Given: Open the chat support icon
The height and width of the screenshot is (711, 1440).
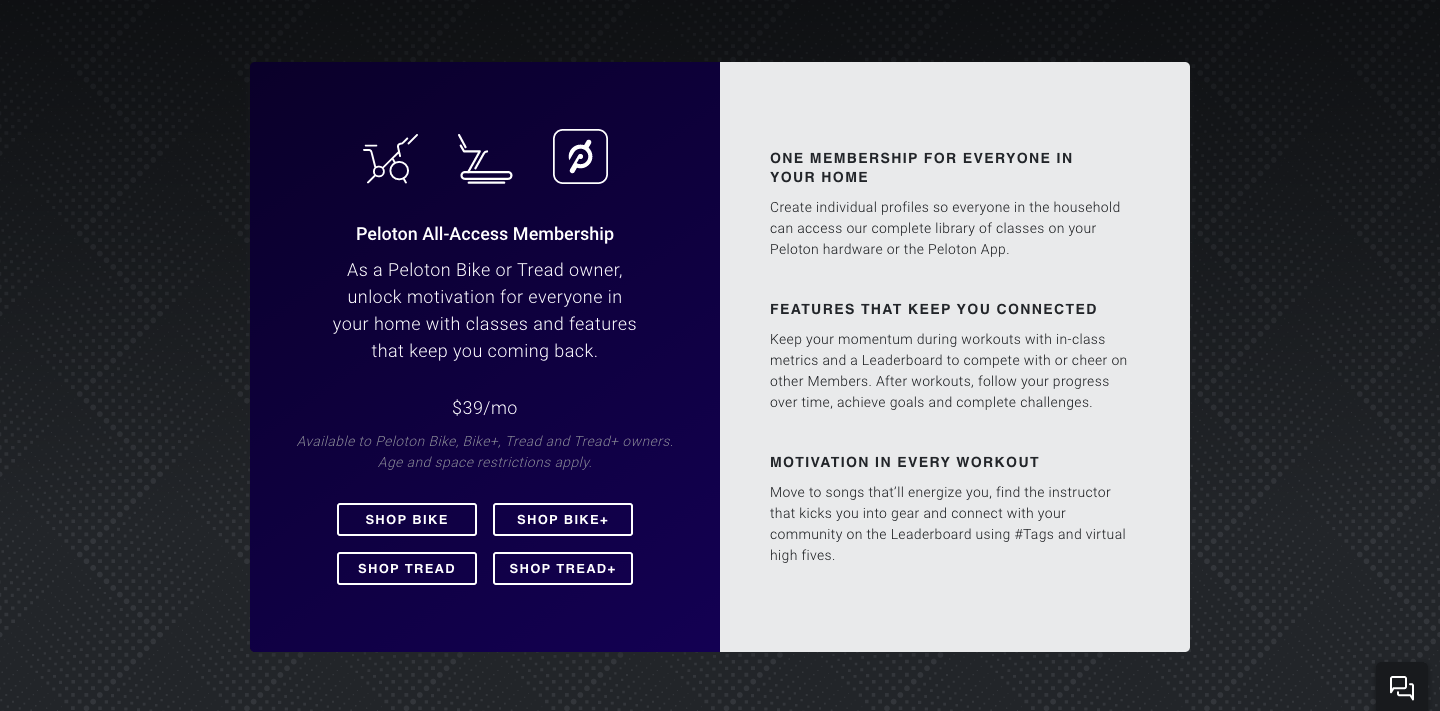Looking at the screenshot, I should coord(1402,687).
